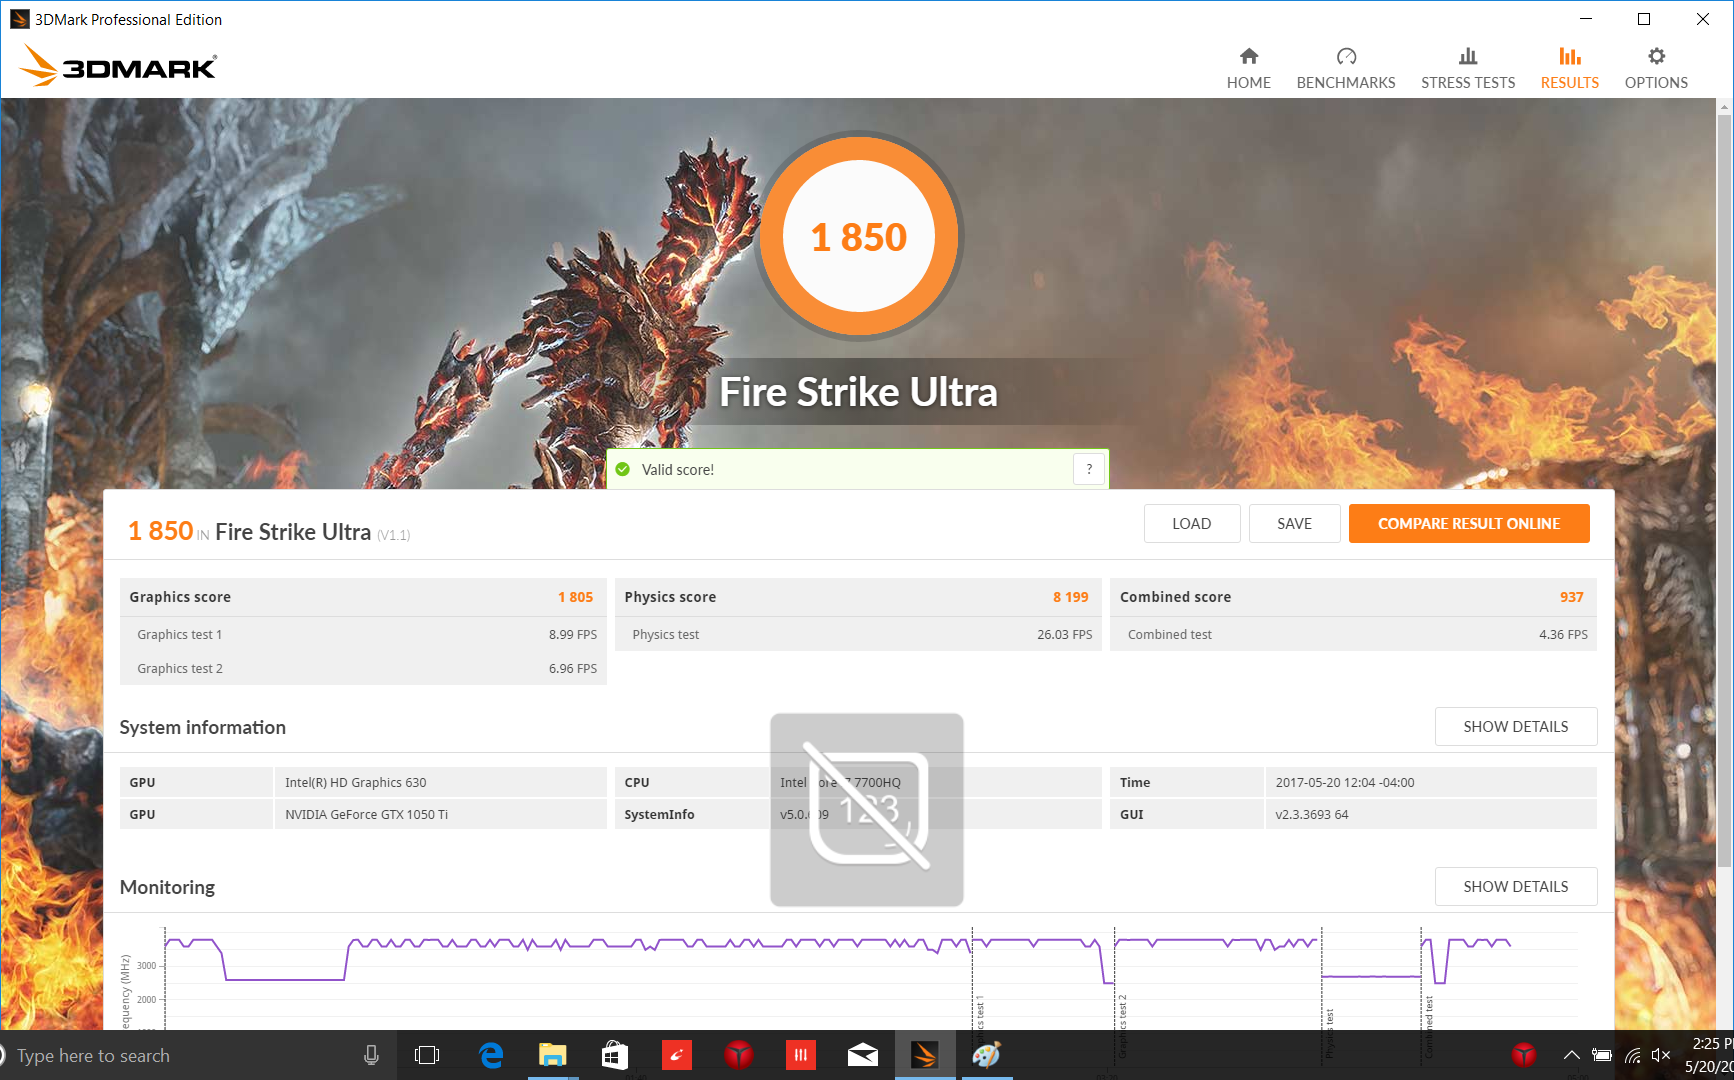Open Task View in taskbar
Screen dimensions: 1734x1080
(x=427, y=1055)
